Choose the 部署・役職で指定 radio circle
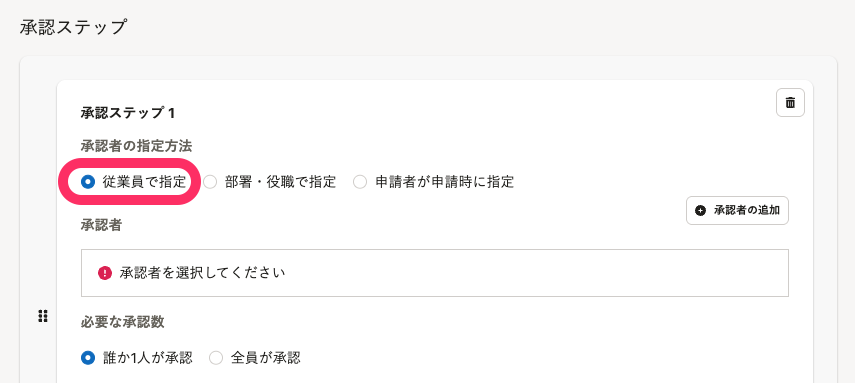The image size is (855, 383). 210,182
